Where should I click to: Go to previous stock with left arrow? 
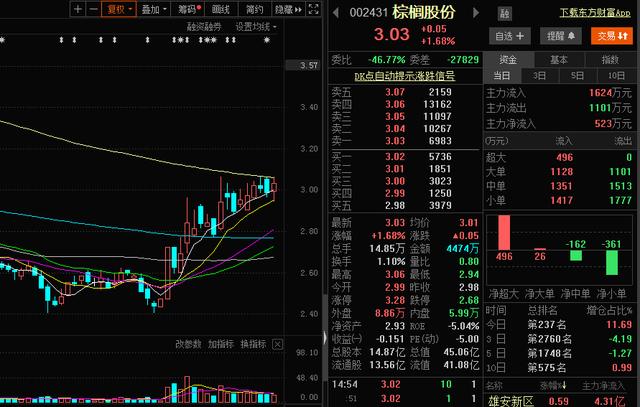(336, 13)
